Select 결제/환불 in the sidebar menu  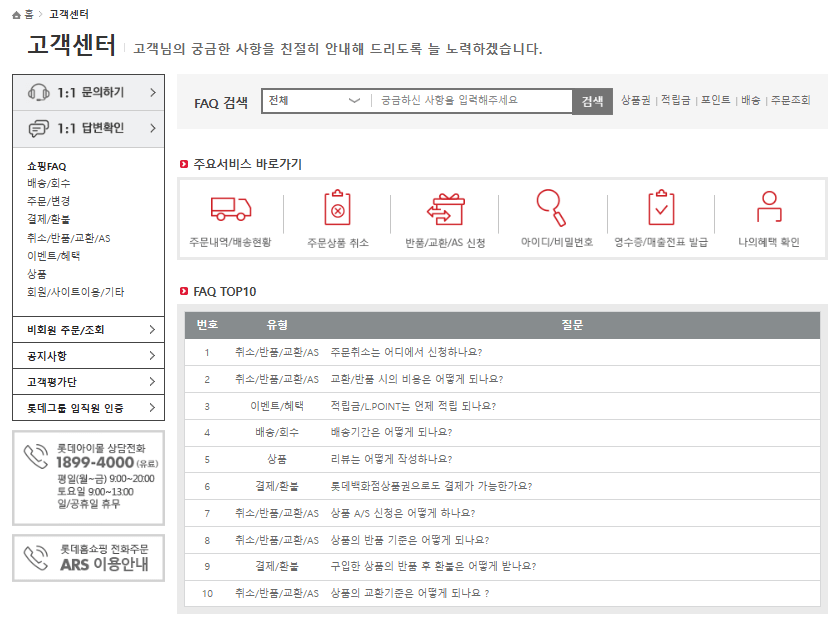point(49,219)
